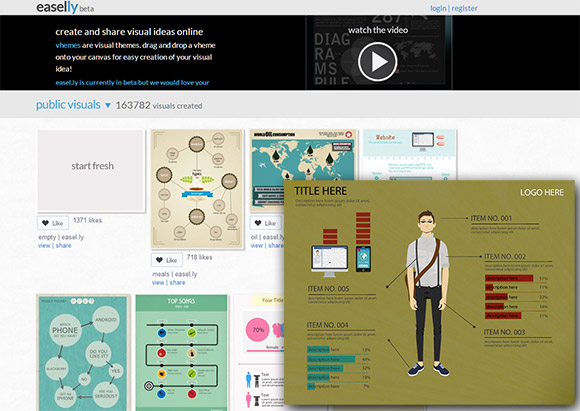Viewport: 580px width, 411px height.
Task: Open the Website template thumbnail
Action: coord(410,155)
